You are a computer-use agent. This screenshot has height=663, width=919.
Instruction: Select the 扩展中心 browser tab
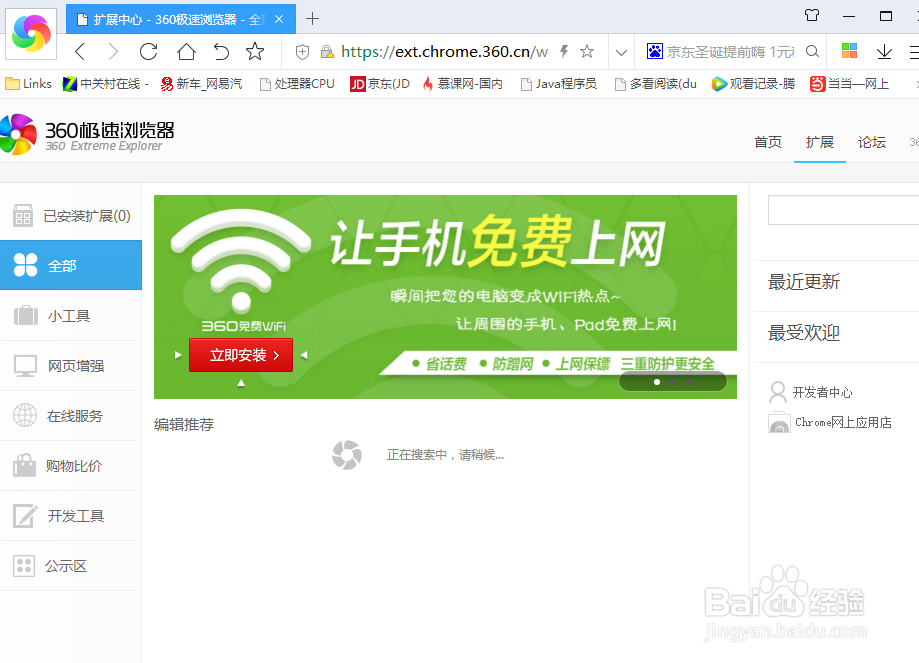181,19
